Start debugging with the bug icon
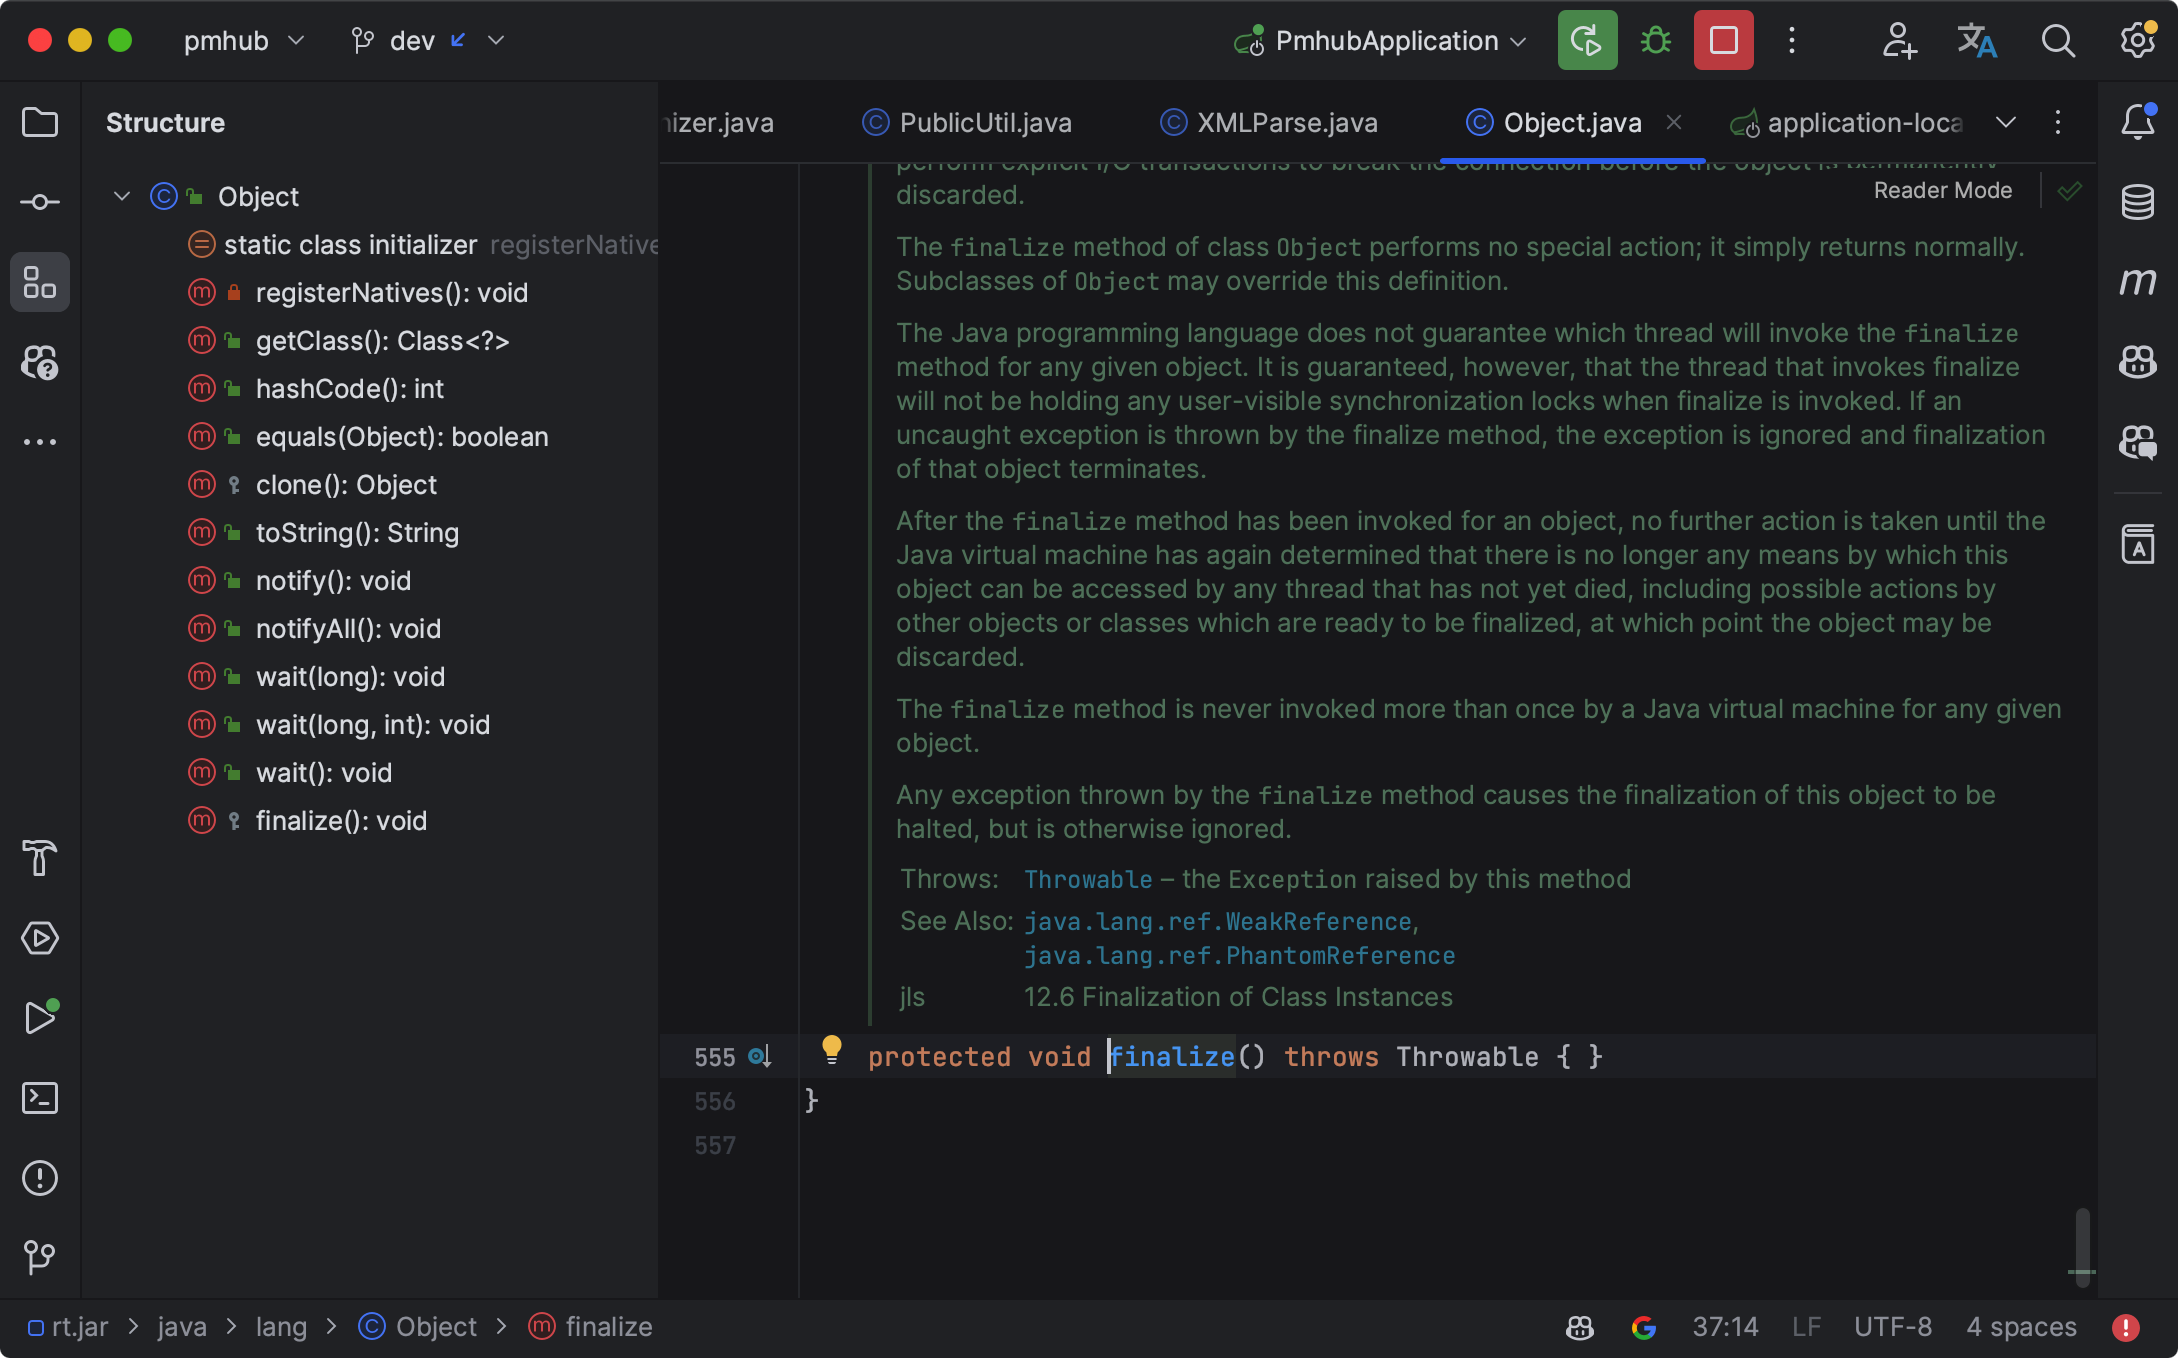This screenshot has width=2178, height=1358. tap(1656, 40)
